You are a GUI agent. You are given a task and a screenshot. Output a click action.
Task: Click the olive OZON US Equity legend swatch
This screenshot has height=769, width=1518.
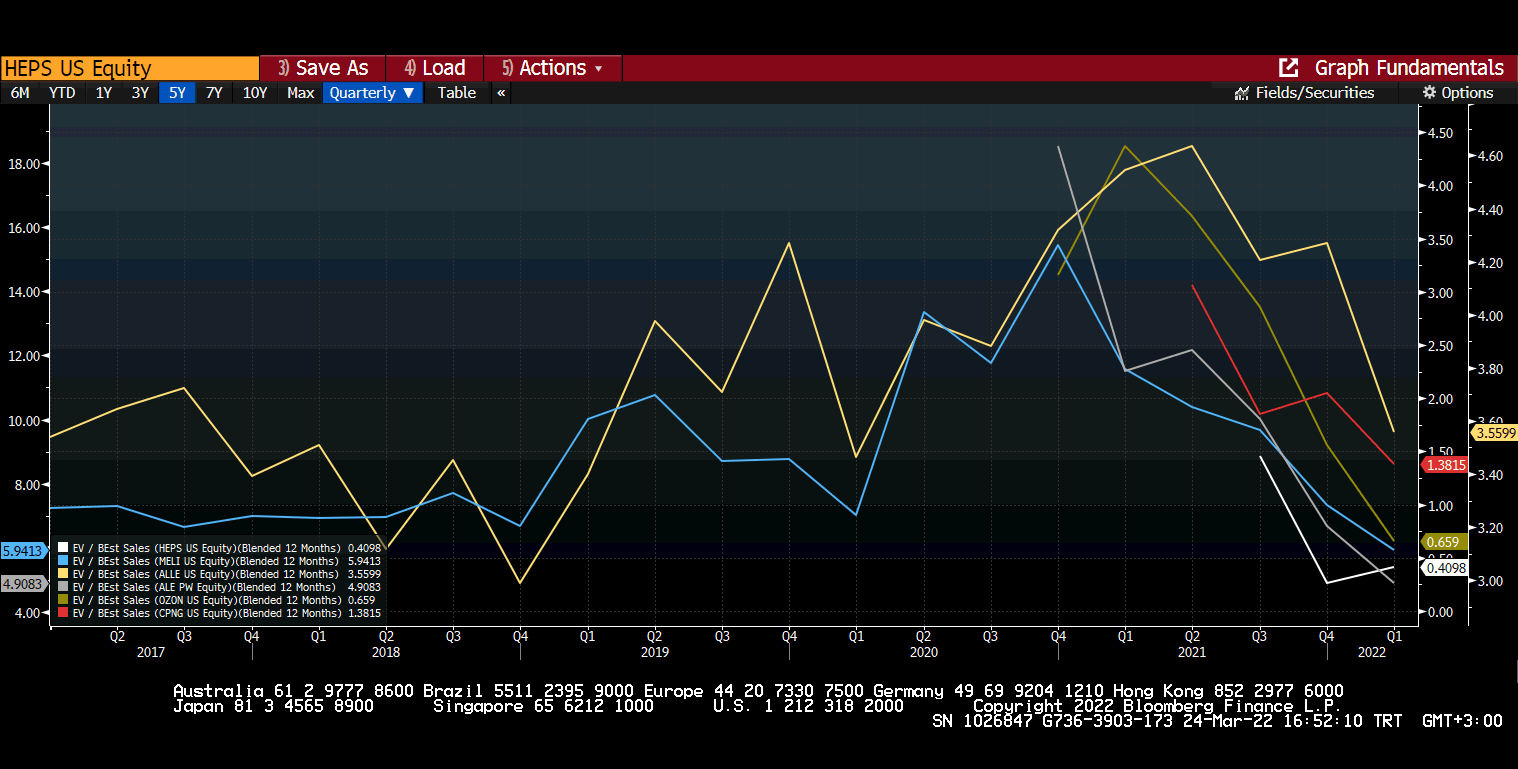[x=63, y=600]
